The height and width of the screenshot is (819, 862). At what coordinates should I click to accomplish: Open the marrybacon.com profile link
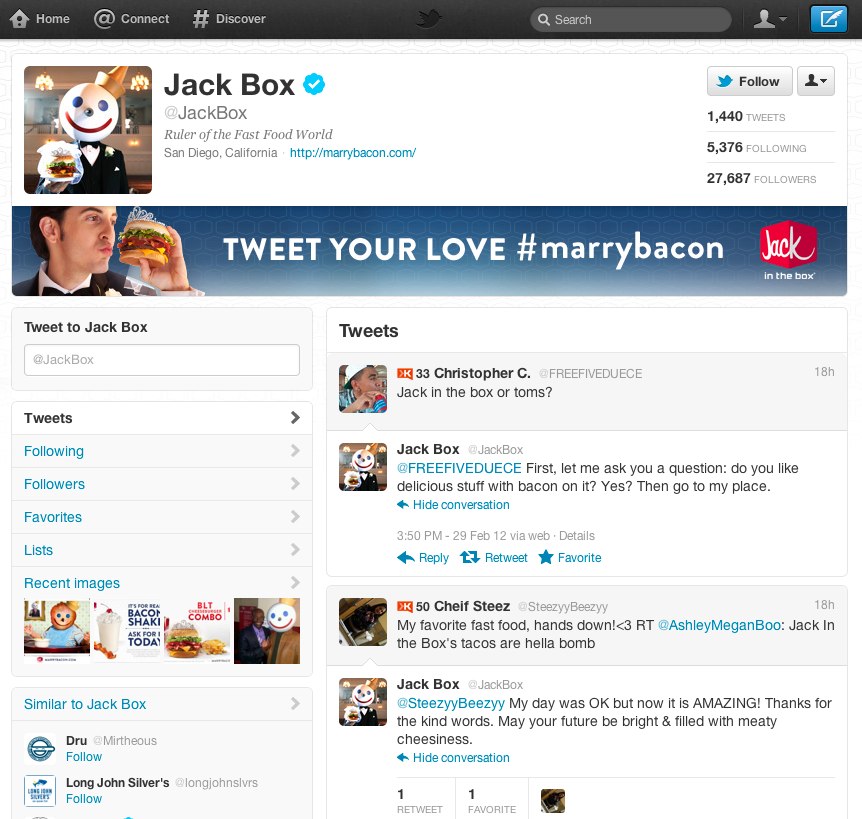[x=352, y=153]
